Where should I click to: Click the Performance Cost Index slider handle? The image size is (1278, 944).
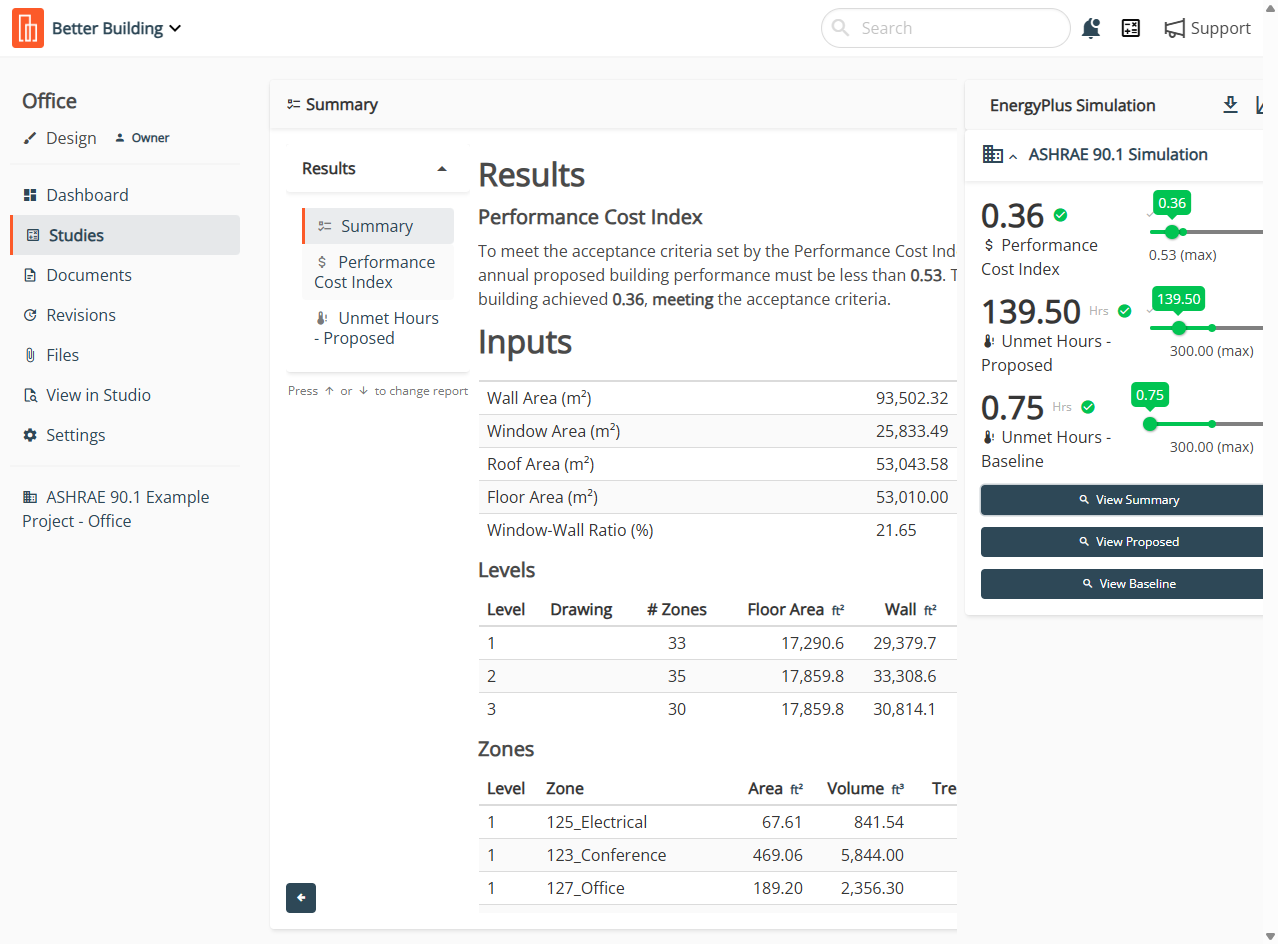(1172, 232)
